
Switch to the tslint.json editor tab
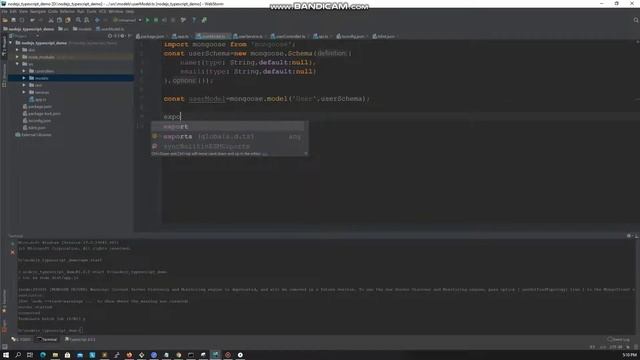(x=384, y=36)
